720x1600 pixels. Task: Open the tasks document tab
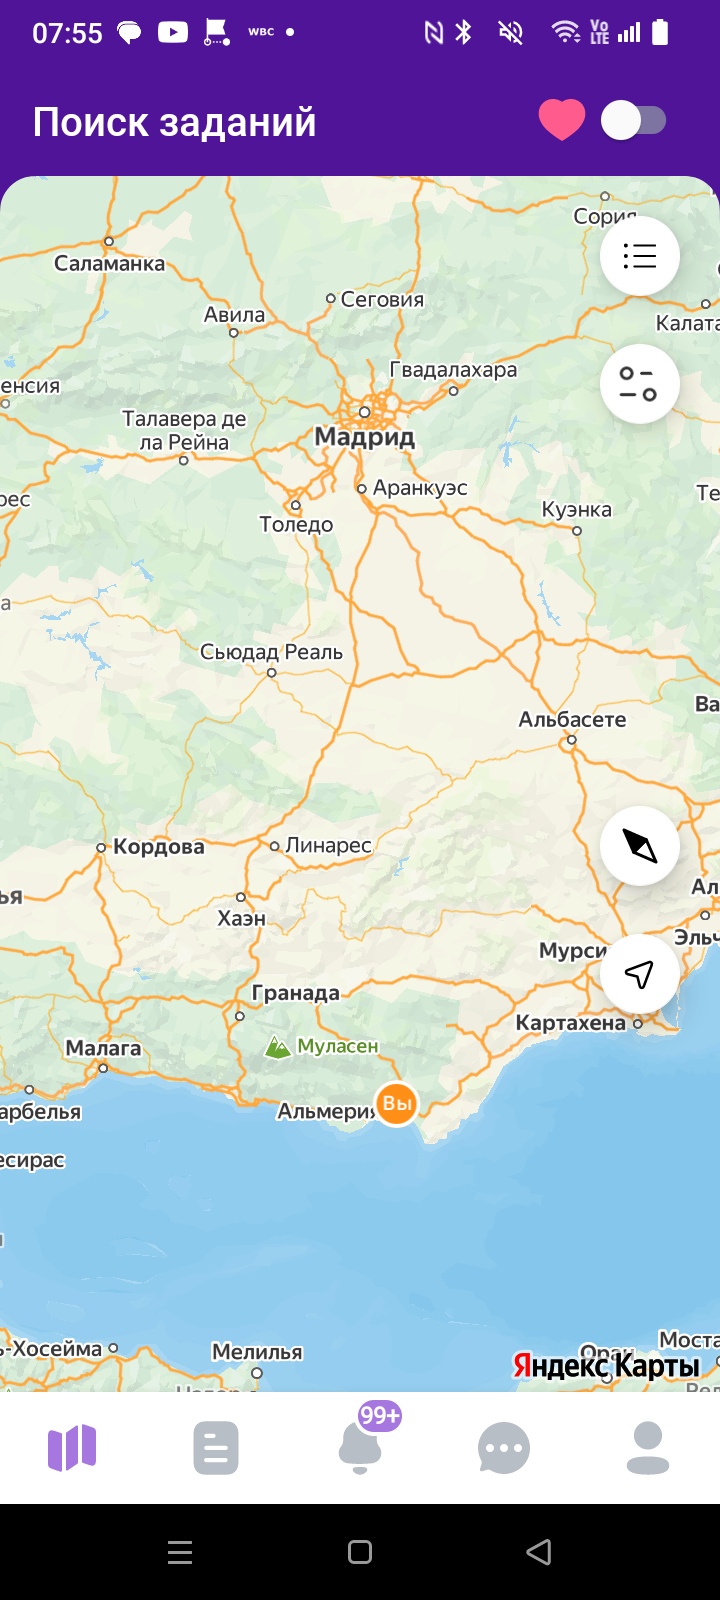click(x=216, y=1448)
